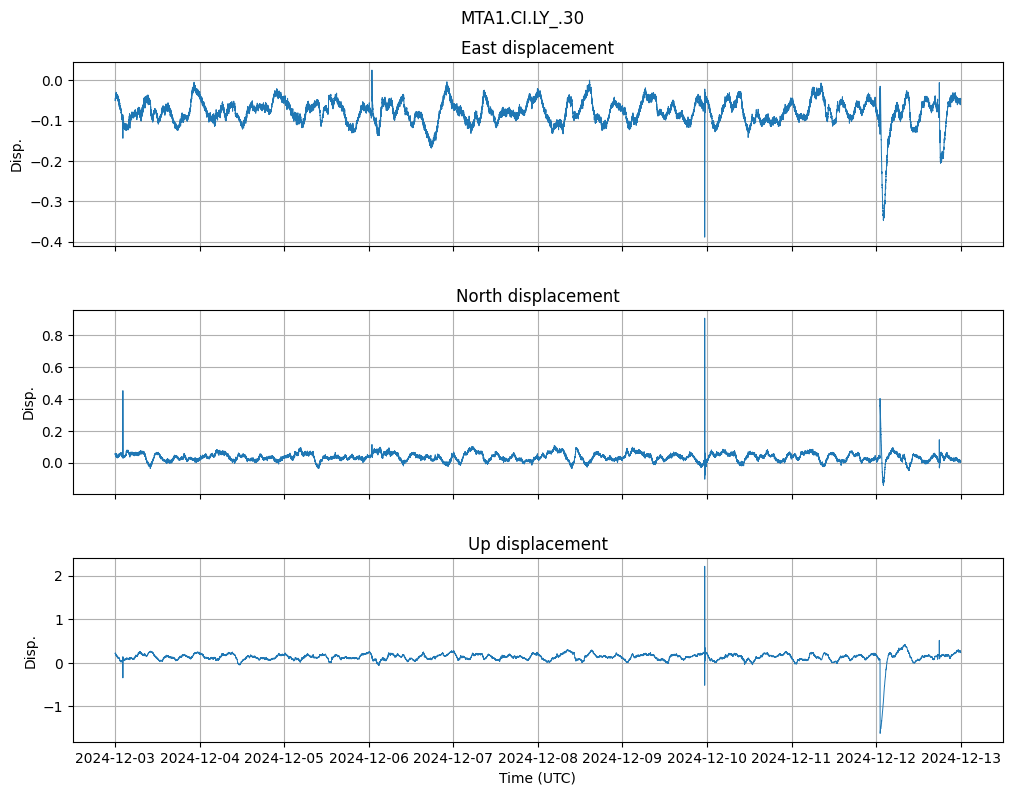Click the Up displacement subplot title

pyautogui.click(x=537, y=544)
